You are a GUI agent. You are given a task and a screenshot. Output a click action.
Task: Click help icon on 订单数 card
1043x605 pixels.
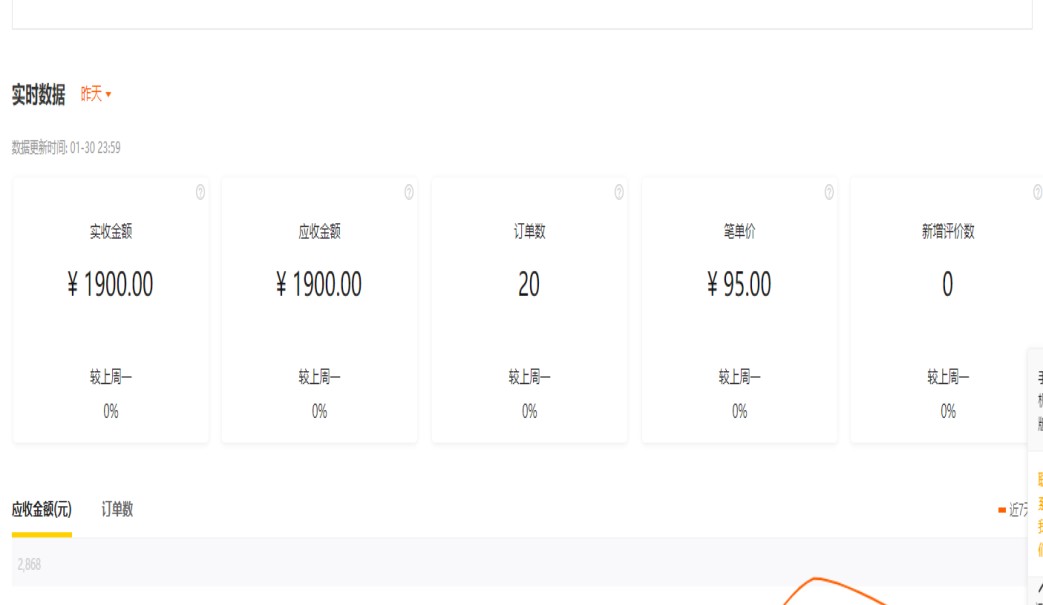click(618, 192)
